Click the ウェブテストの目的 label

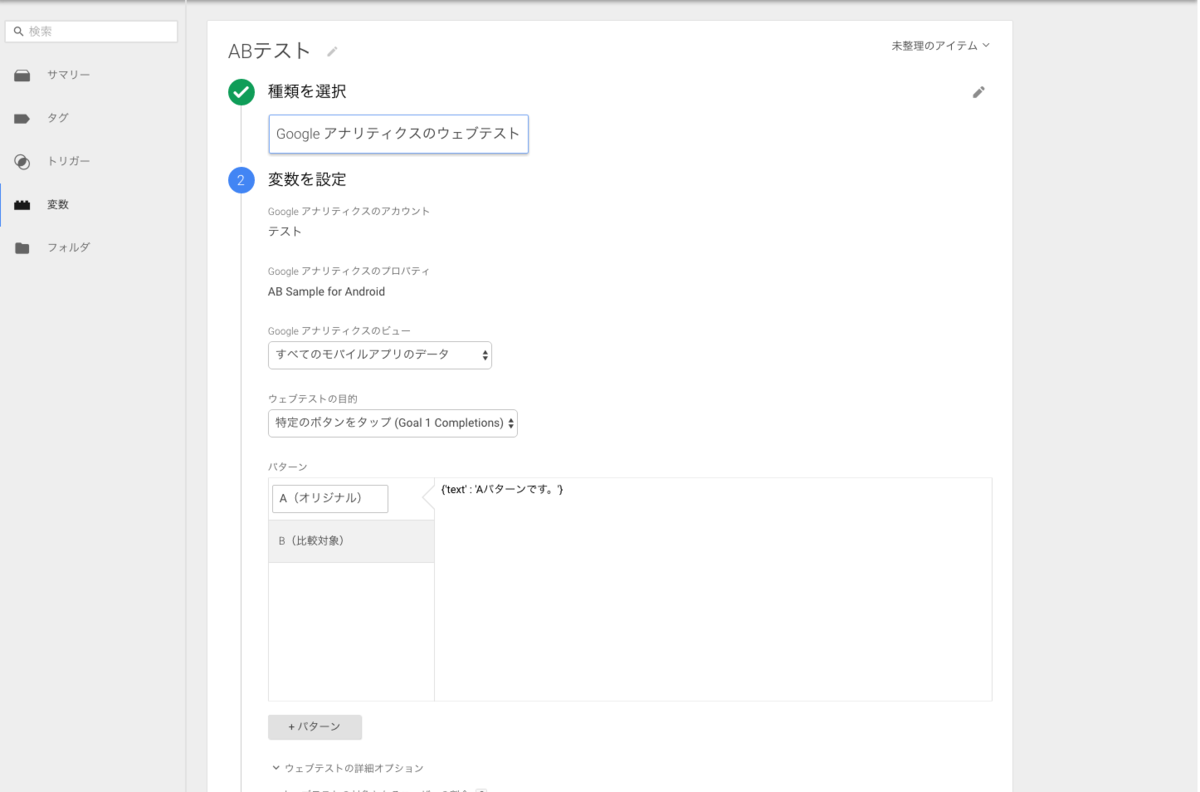[x=313, y=399]
